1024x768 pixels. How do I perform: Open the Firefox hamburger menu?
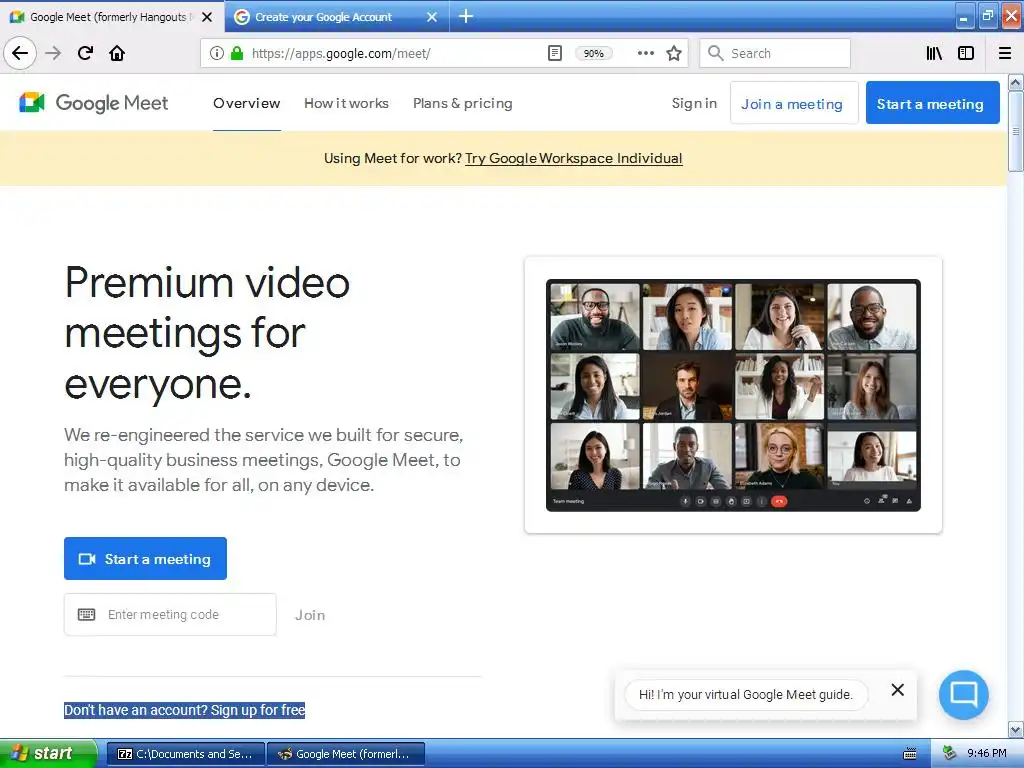point(1005,54)
